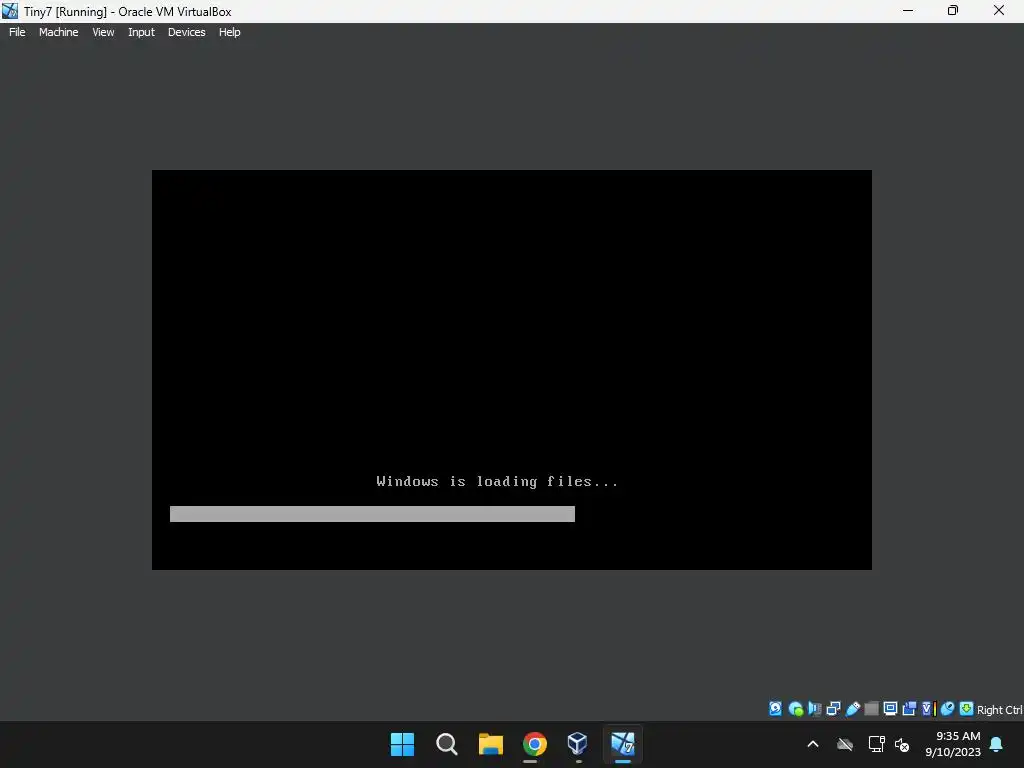Restore down the VirtualBox window
This screenshot has height=768, width=1024.
tap(953, 10)
